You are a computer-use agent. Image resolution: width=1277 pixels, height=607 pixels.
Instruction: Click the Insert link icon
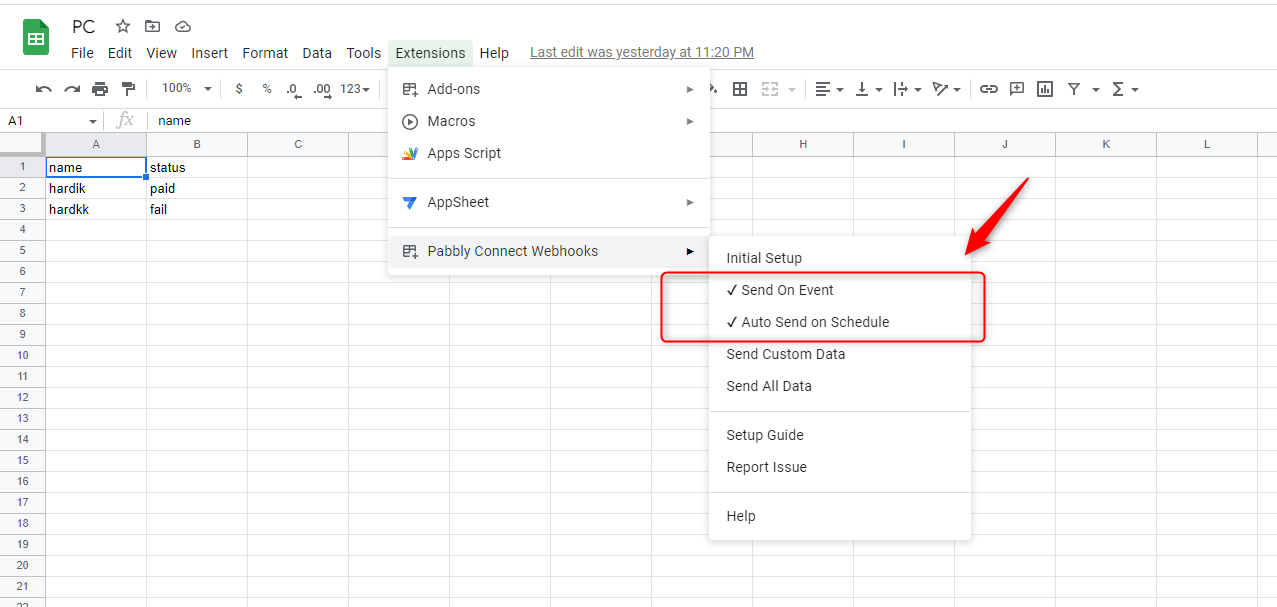point(989,89)
